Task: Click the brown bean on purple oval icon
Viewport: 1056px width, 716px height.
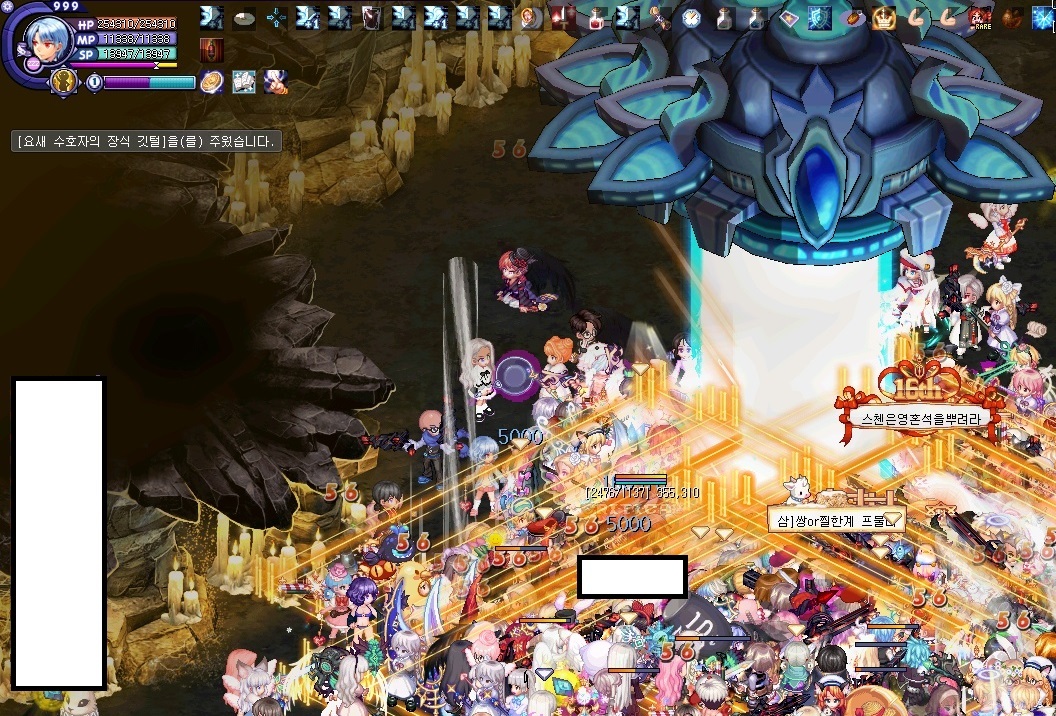Action: coord(851,19)
